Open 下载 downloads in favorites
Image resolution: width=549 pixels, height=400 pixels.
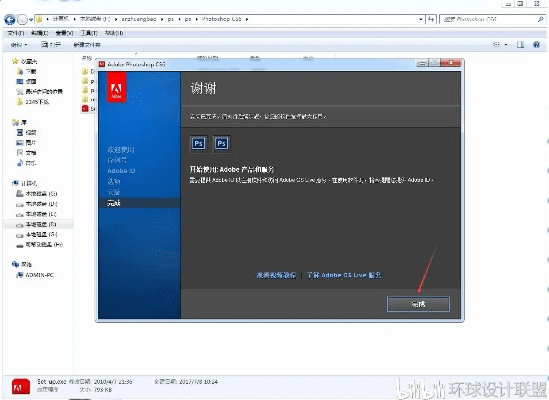[27, 71]
